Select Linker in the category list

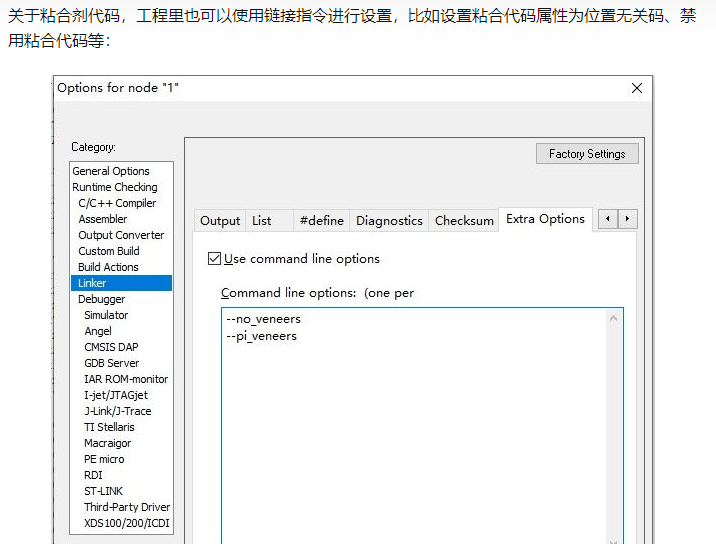[92, 283]
